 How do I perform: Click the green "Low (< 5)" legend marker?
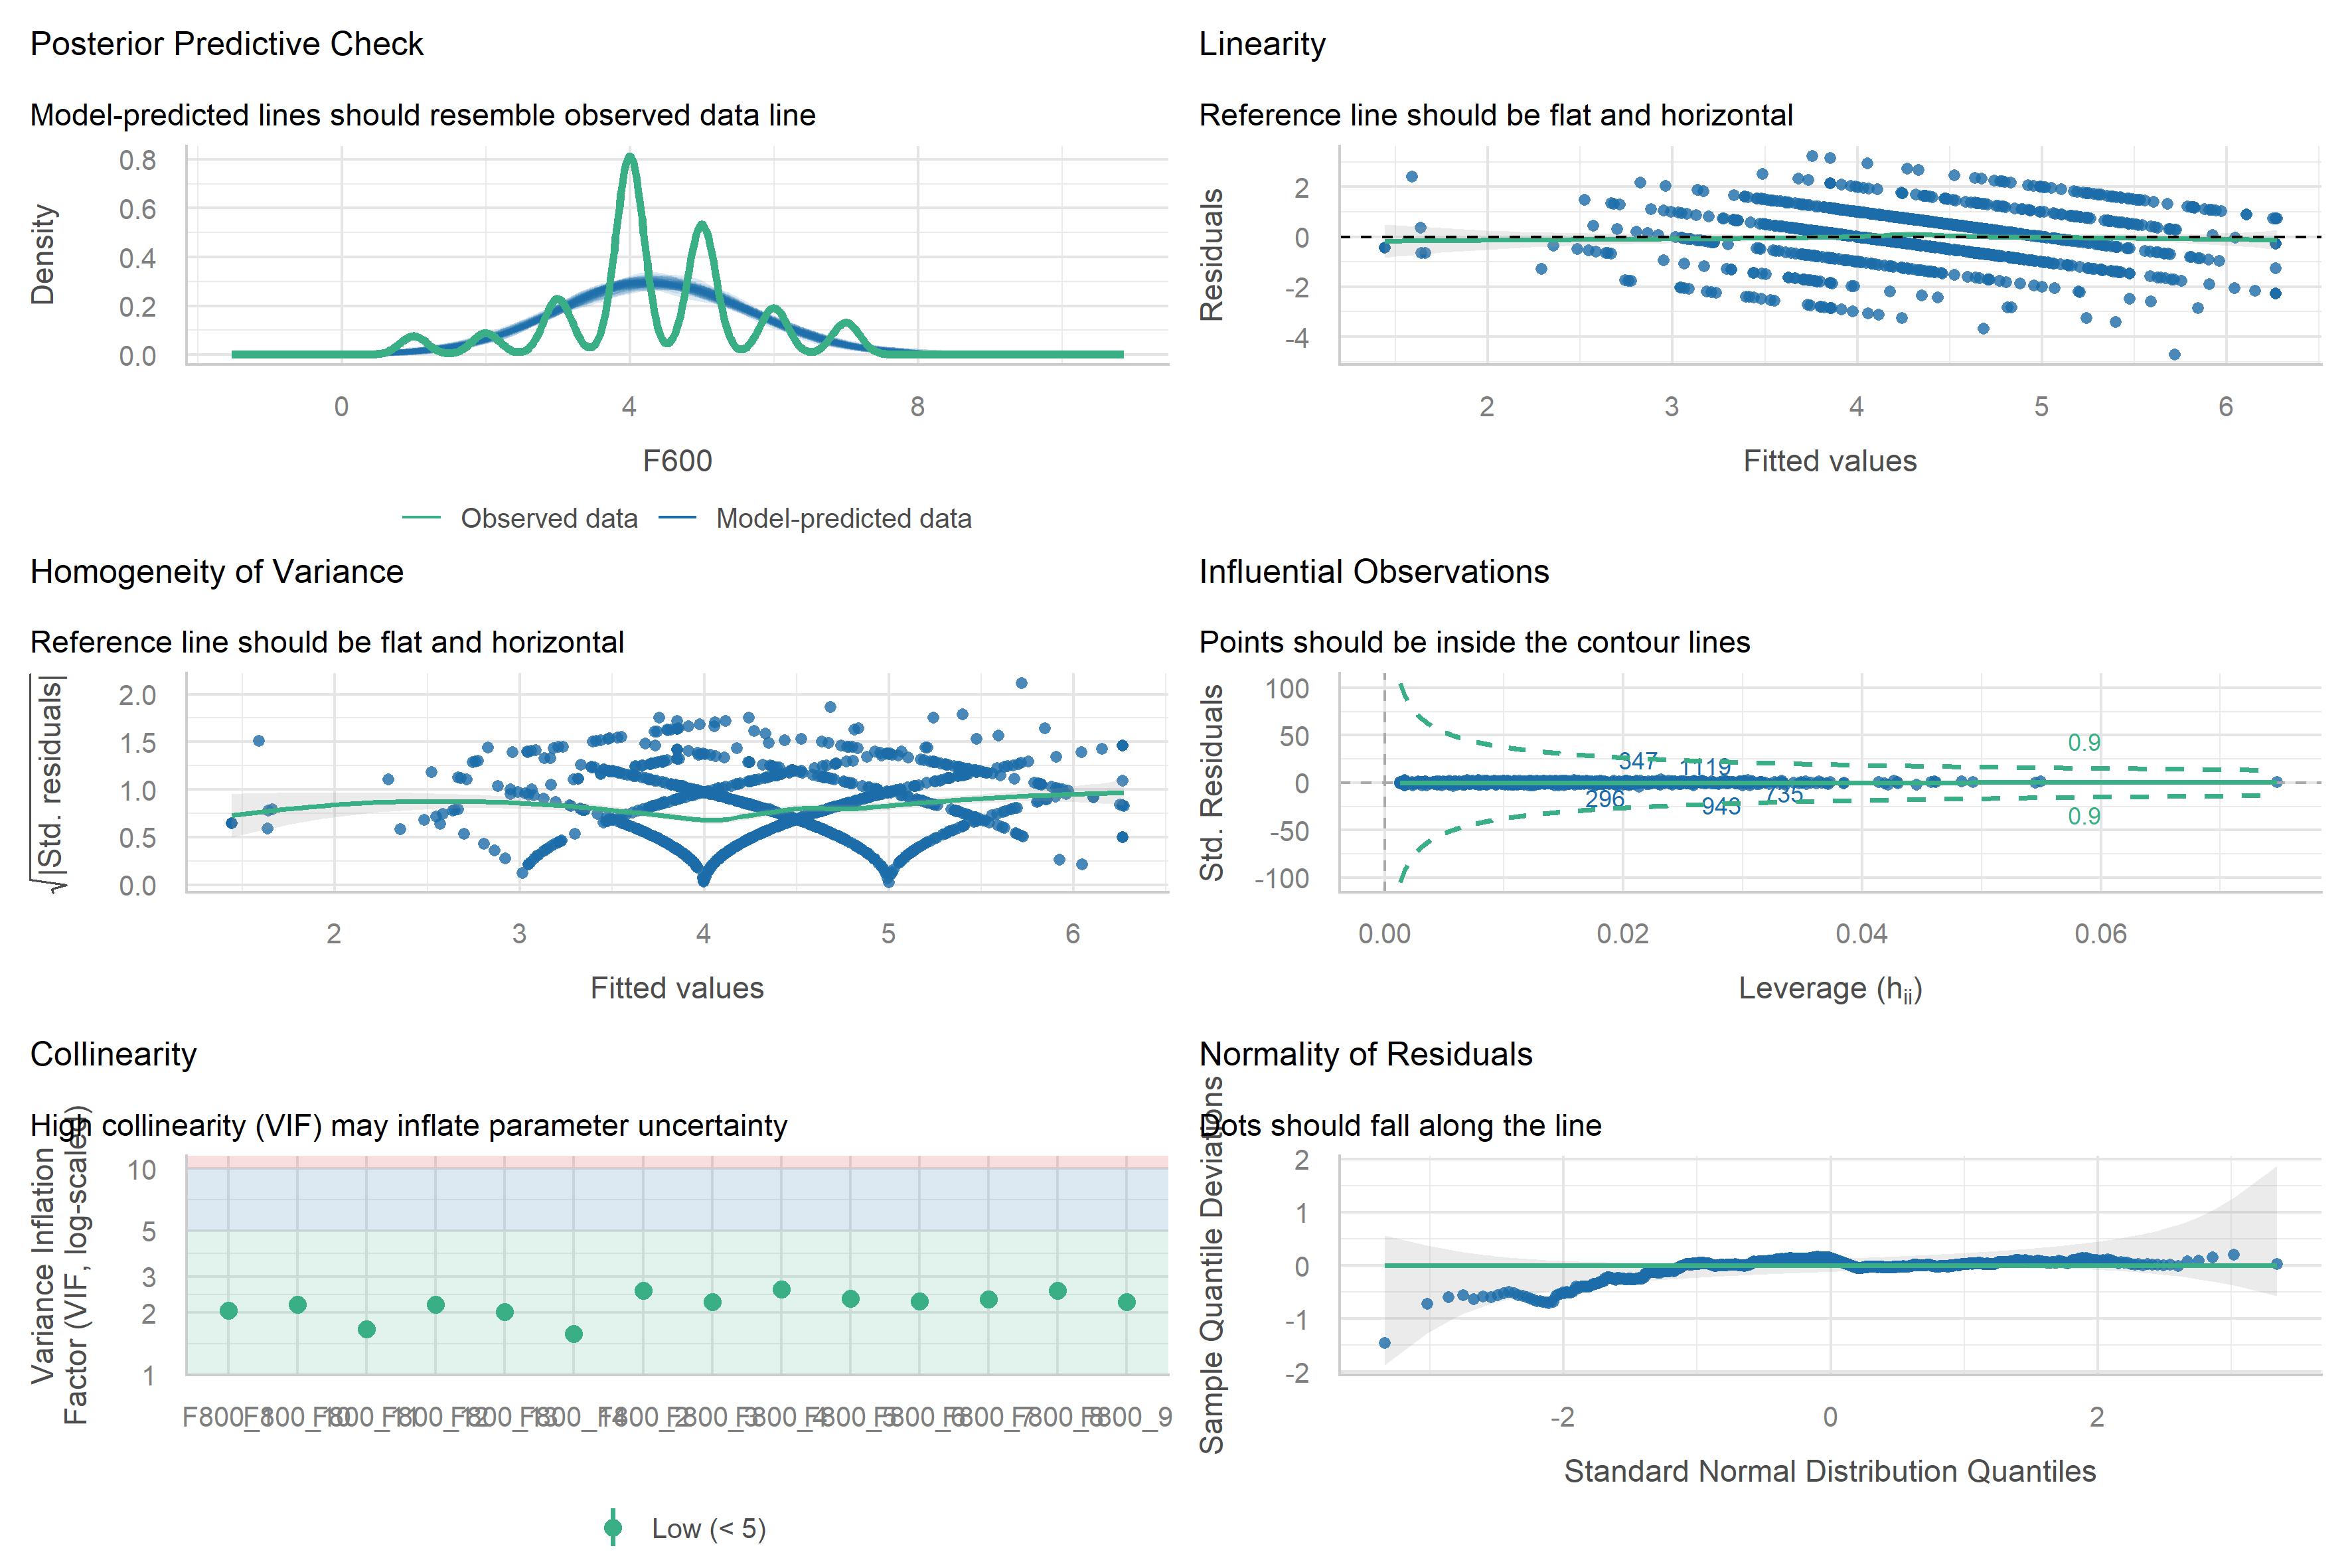613,1528
